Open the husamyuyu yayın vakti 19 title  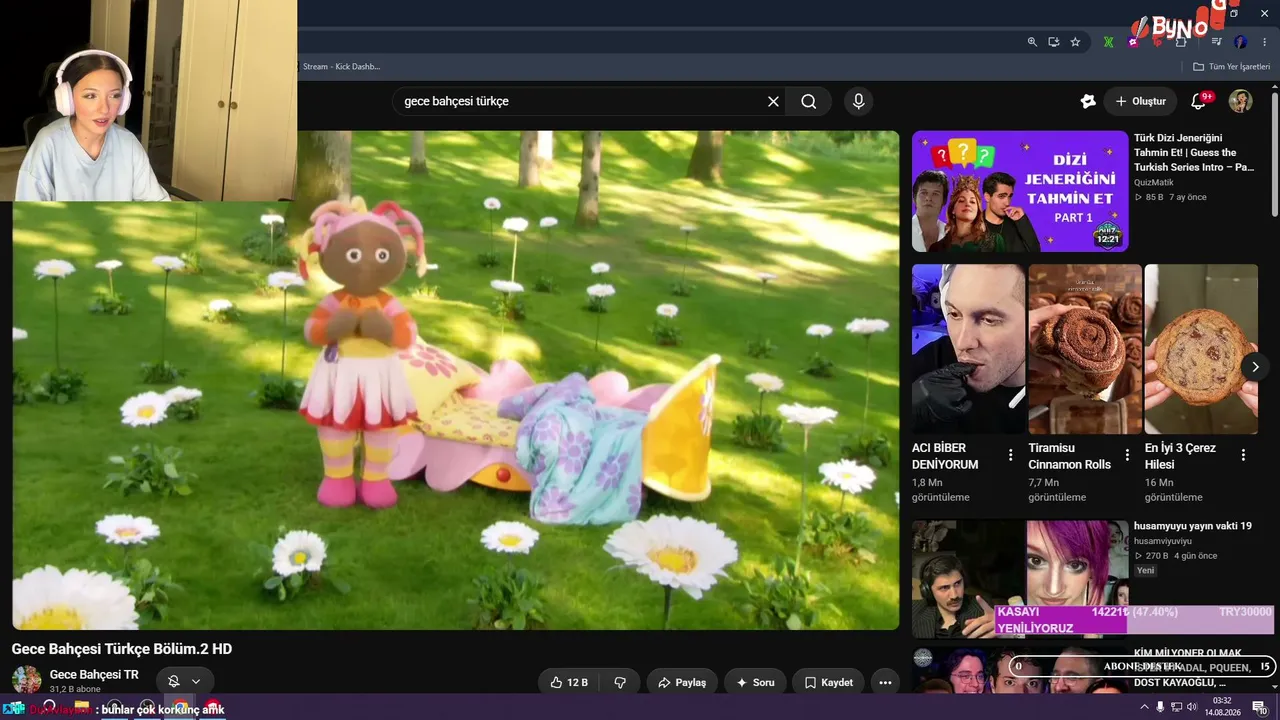coord(1193,526)
